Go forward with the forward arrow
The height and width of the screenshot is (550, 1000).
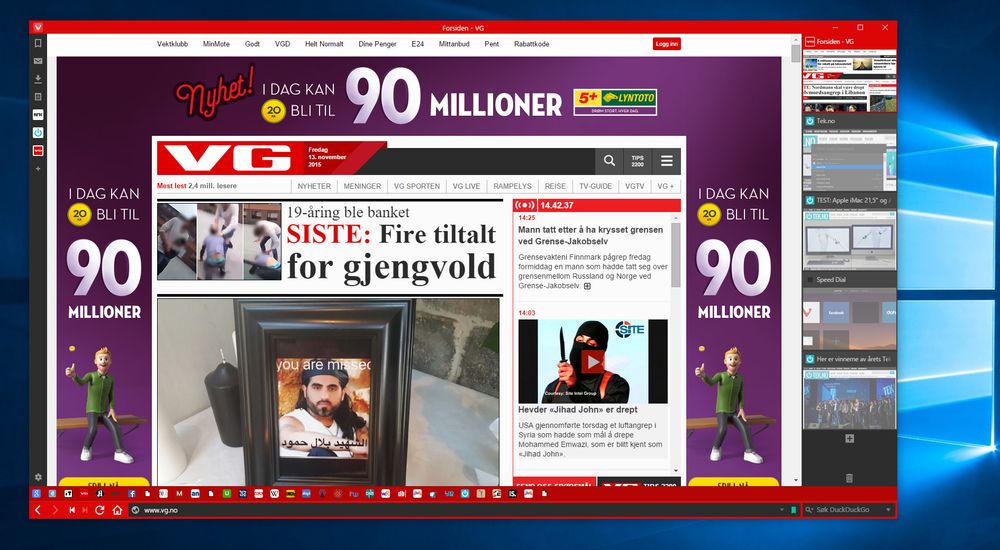[55, 510]
